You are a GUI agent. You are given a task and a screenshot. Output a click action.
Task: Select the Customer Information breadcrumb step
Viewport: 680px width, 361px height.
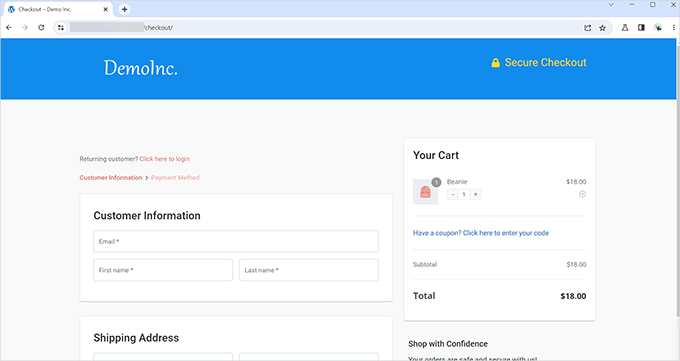111,177
